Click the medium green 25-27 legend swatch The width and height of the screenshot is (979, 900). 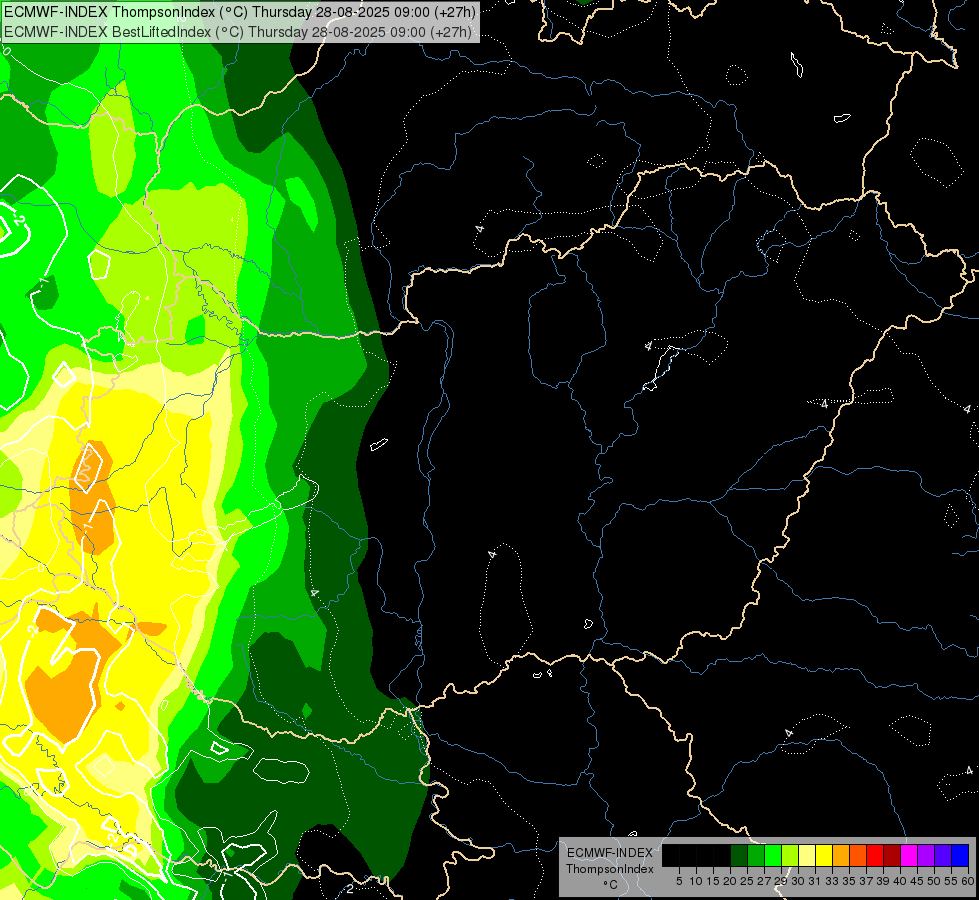tap(756, 855)
